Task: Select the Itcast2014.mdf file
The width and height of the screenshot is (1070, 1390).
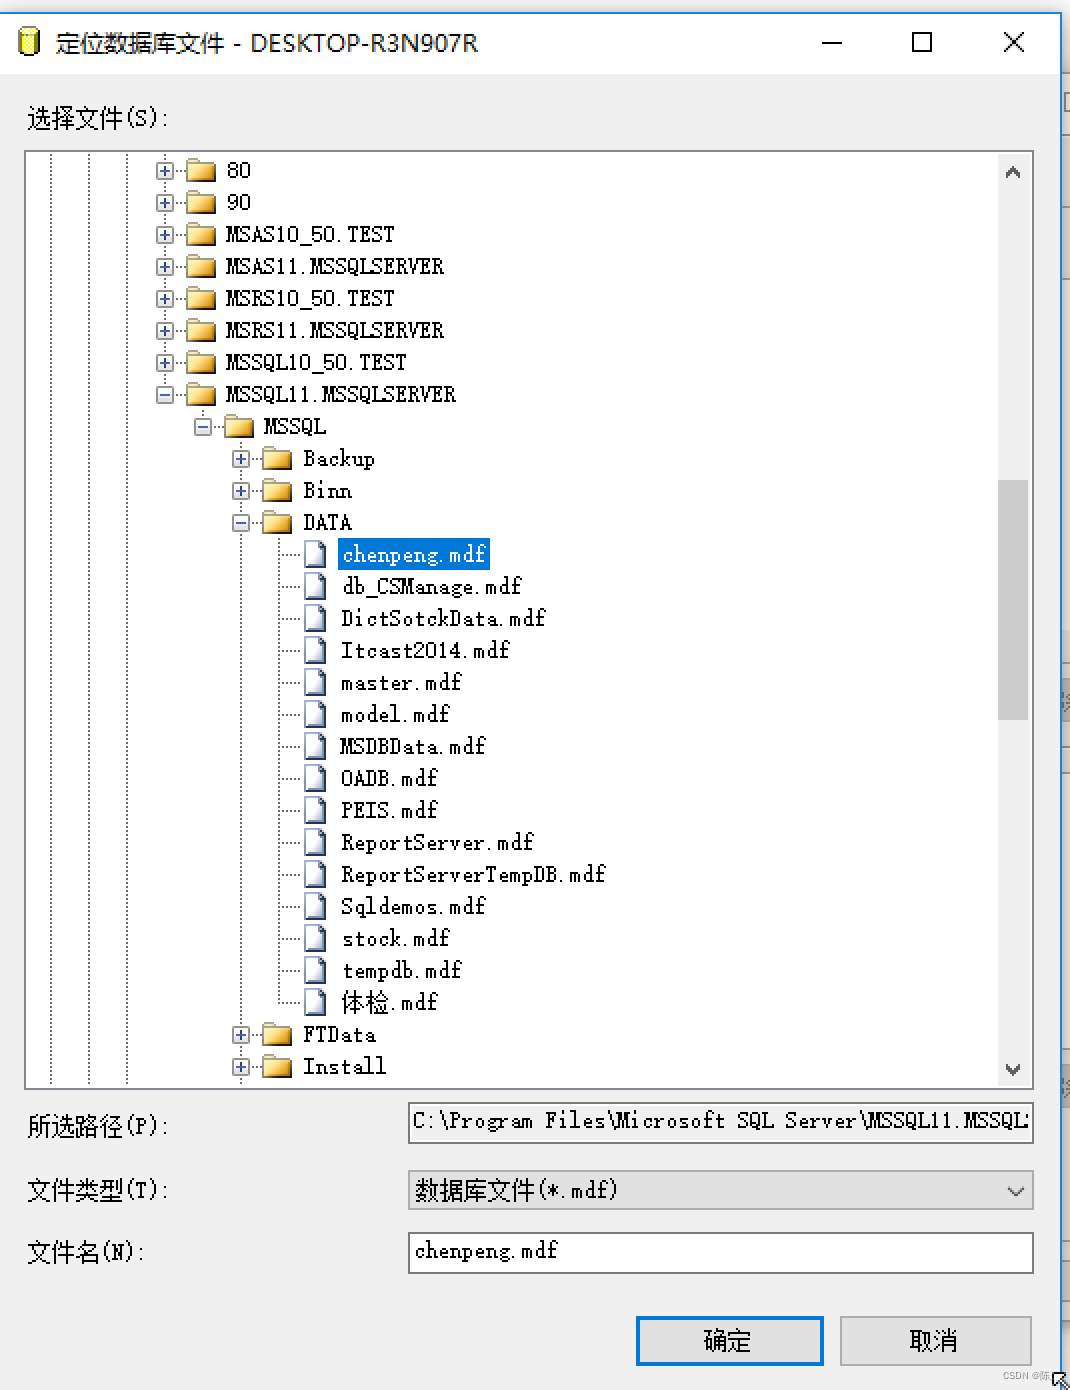Action: pyautogui.click(x=425, y=650)
